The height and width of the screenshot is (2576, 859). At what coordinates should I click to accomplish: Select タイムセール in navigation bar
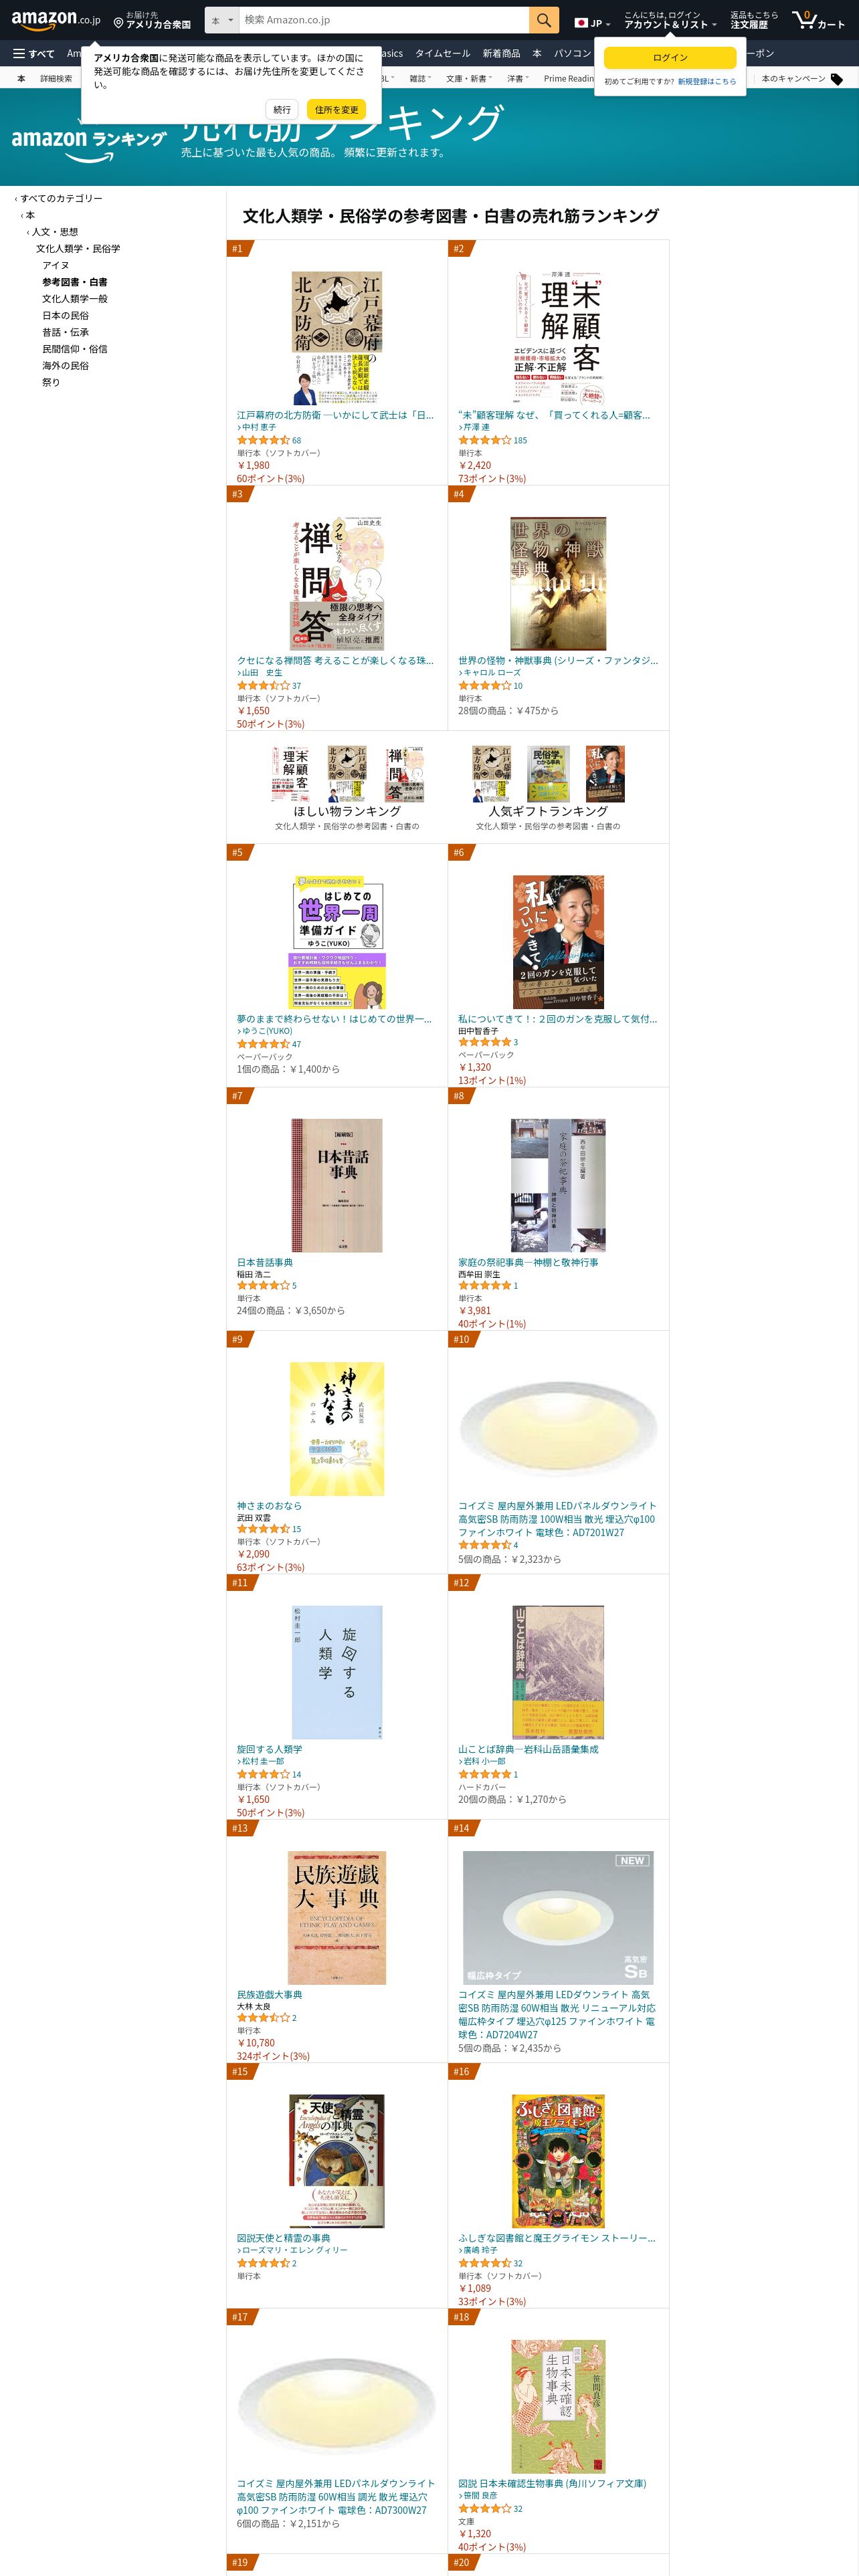pos(442,53)
